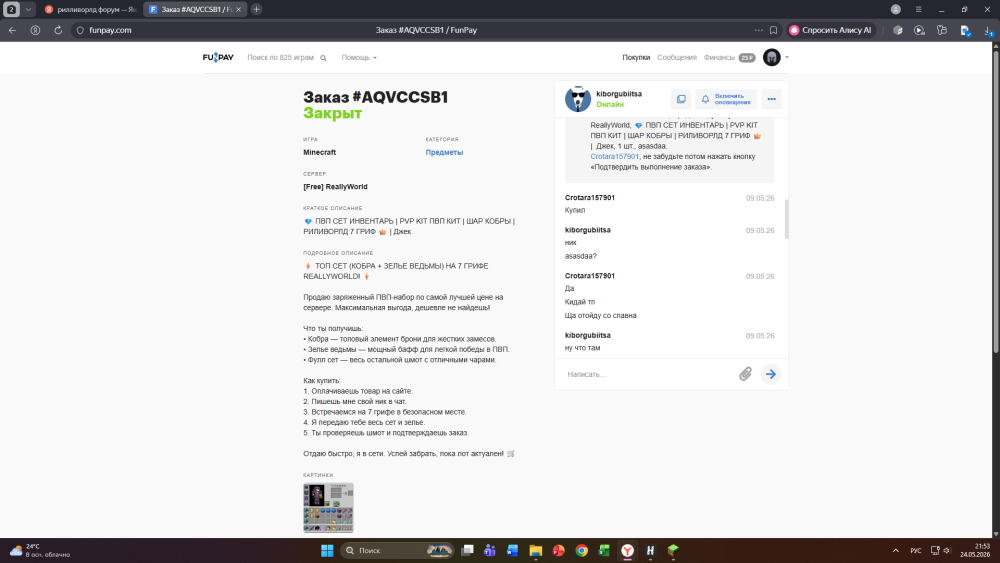Click the РУС language indicator
The image size is (1000, 563).
[x=916, y=551]
